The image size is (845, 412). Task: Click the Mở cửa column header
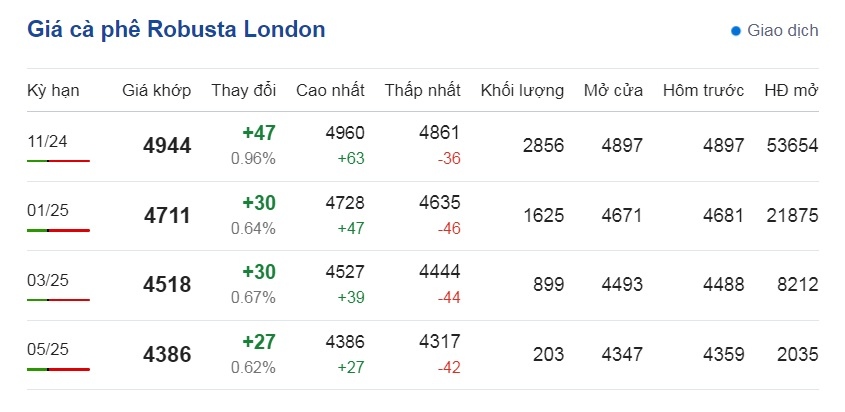pyautogui.click(x=613, y=90)
